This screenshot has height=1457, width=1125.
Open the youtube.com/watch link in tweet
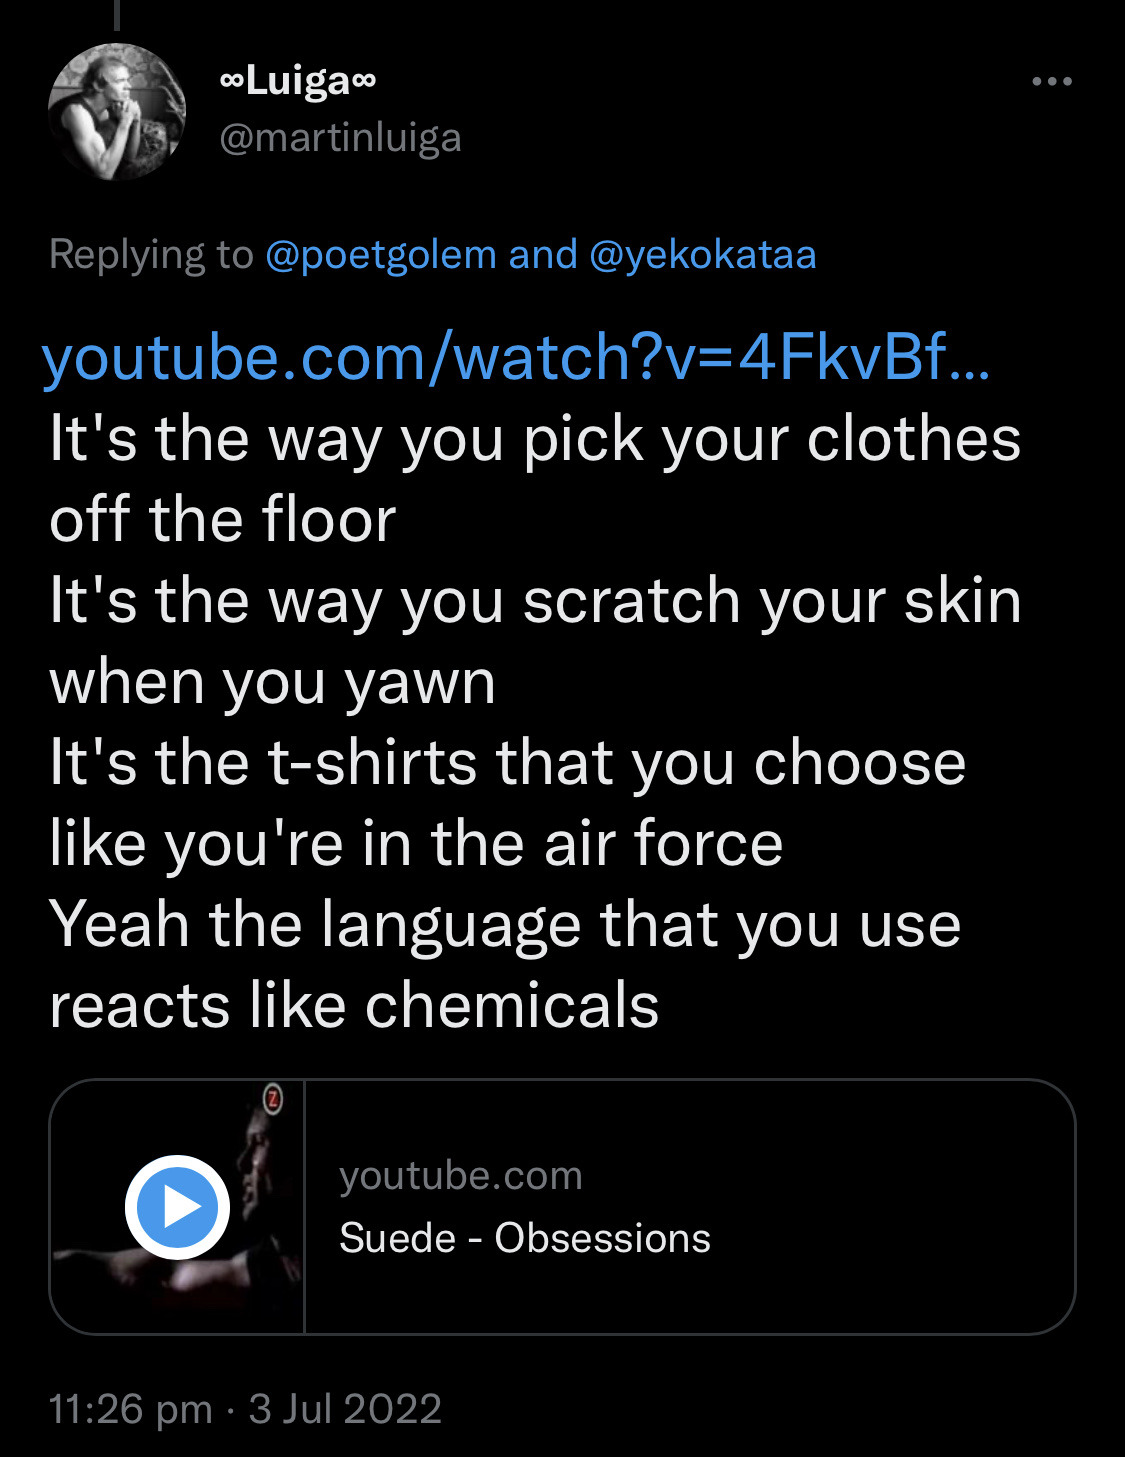tap(516, 358)
